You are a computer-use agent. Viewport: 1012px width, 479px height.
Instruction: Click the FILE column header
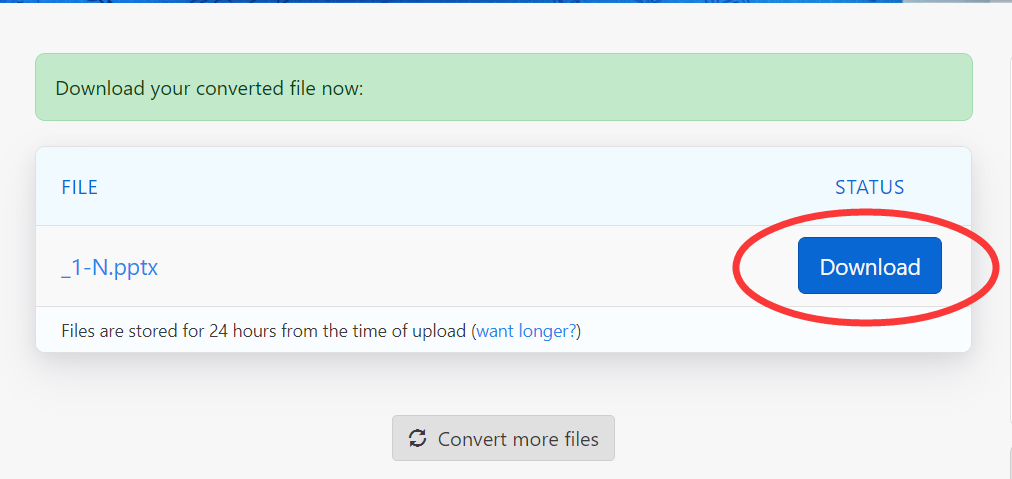(79, 187)
